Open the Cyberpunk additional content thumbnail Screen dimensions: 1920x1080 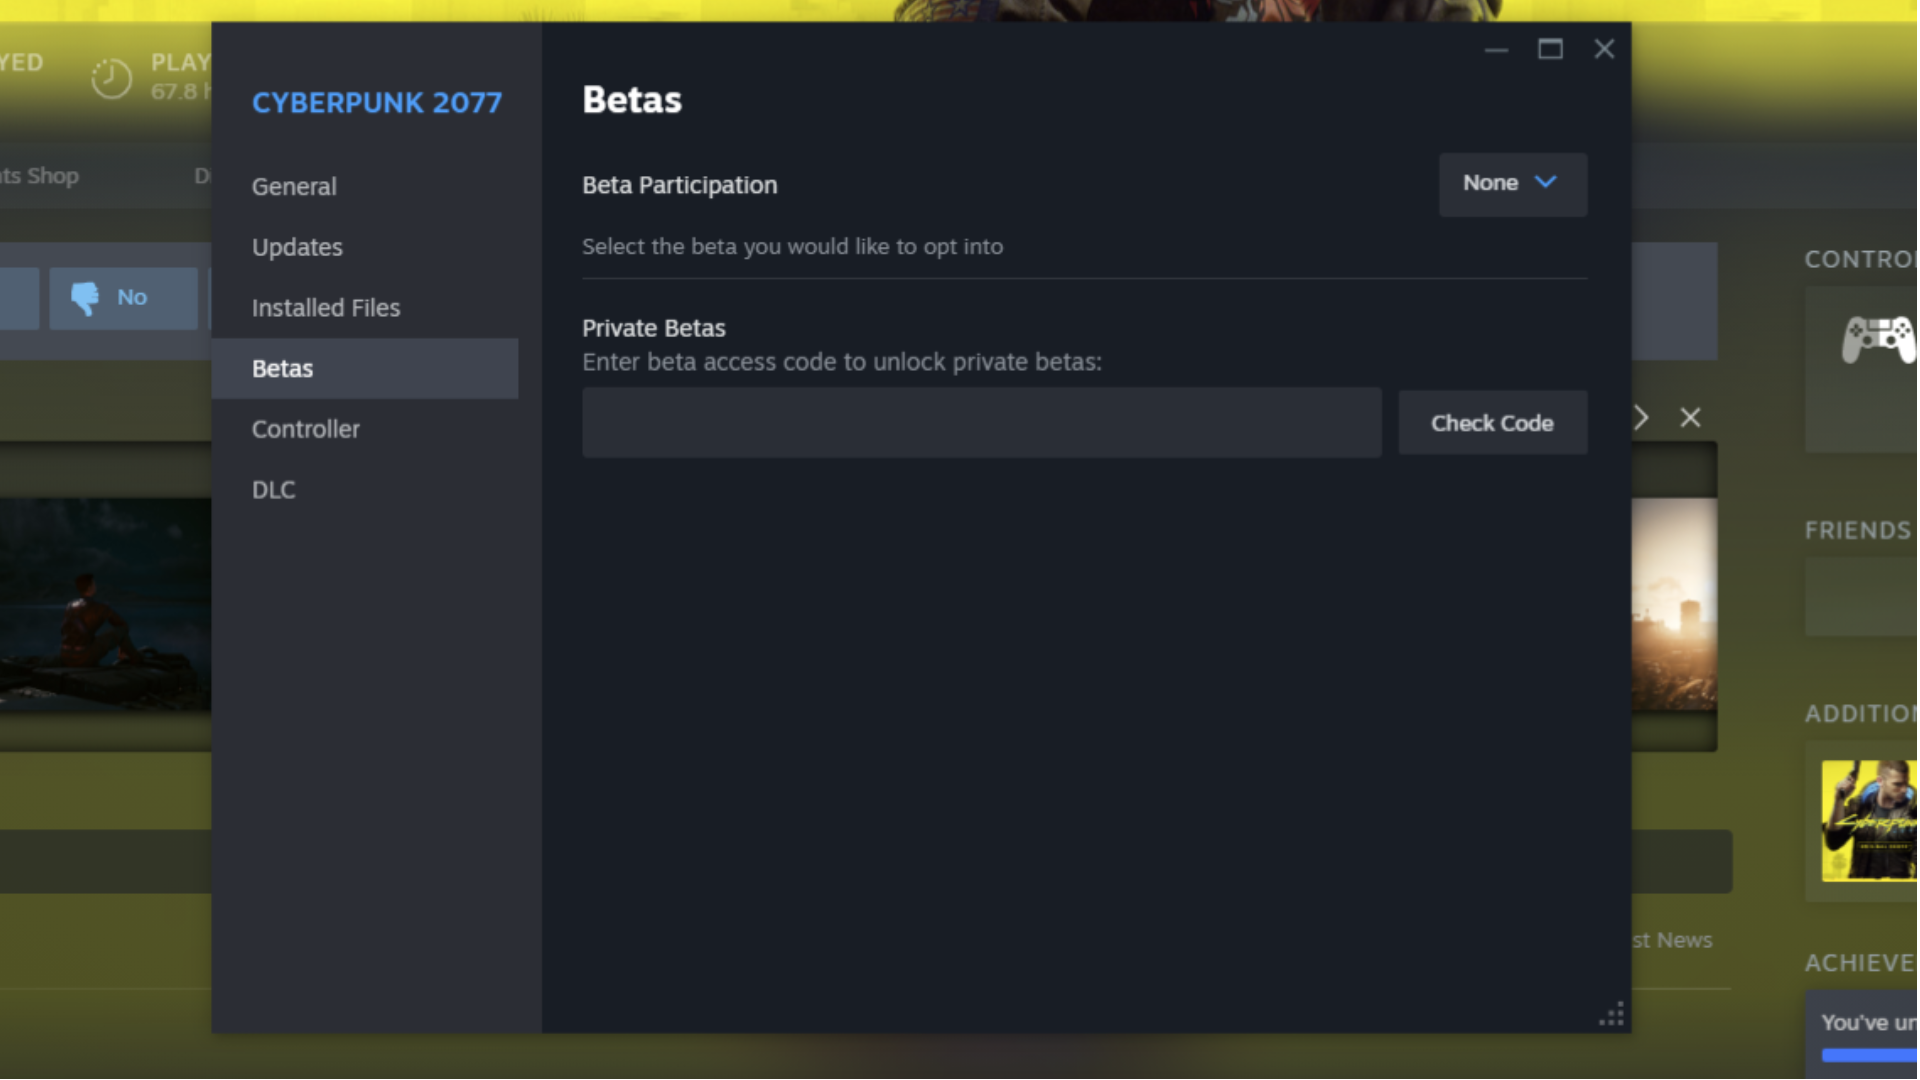tap(1868, 821)
